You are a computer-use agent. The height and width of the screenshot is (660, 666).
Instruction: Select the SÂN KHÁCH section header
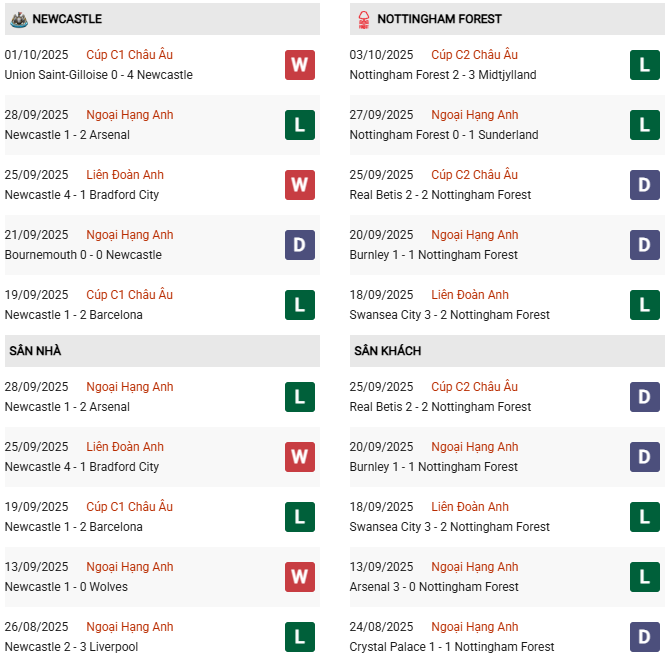click(x=387, y=351)
